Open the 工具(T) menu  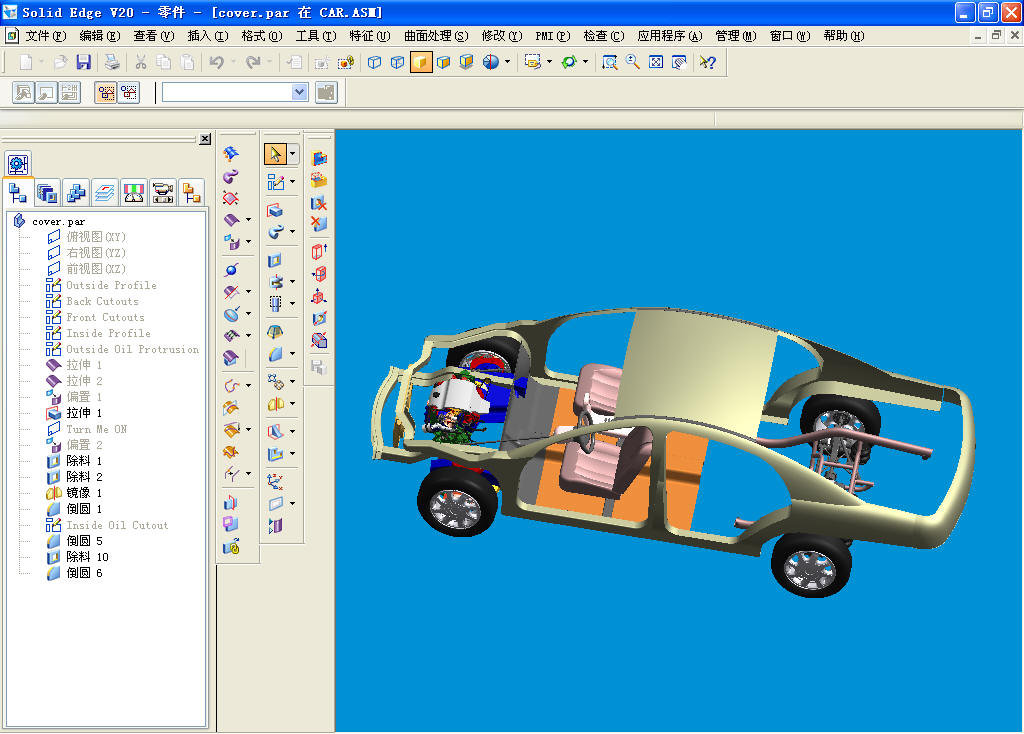[x=315, y=36]
